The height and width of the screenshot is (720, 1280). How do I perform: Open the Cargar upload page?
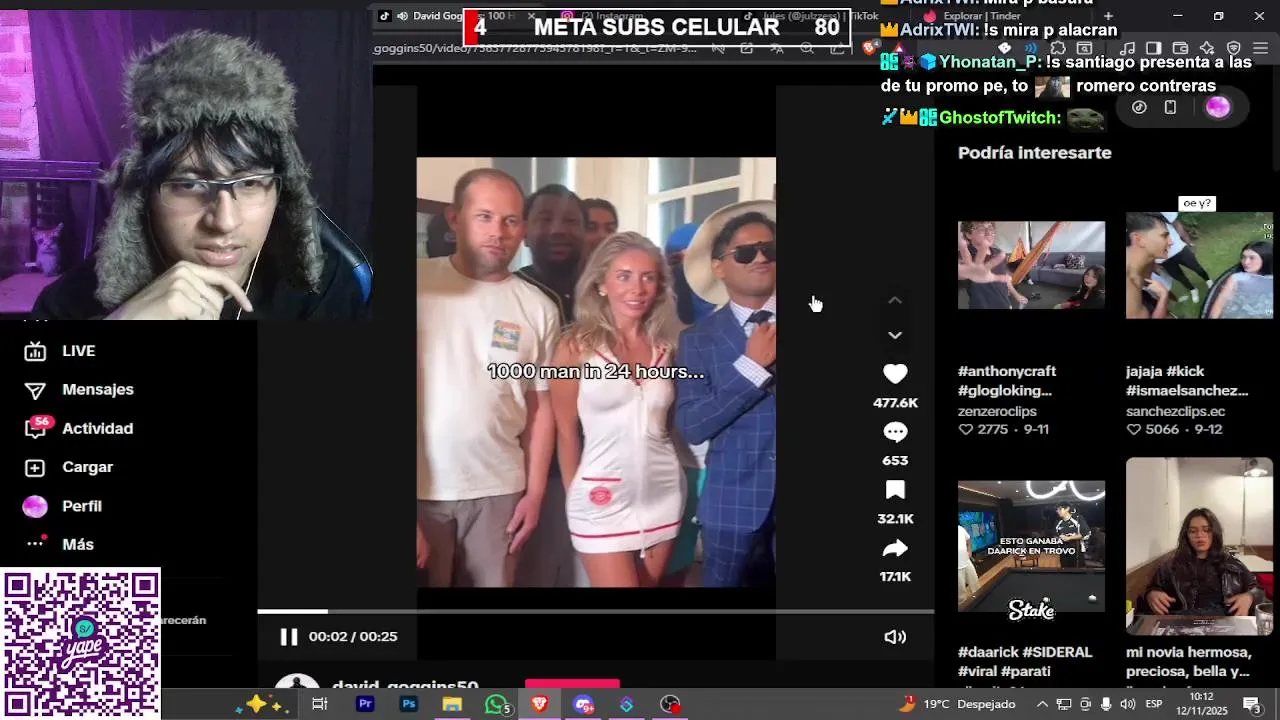(69, 467)
